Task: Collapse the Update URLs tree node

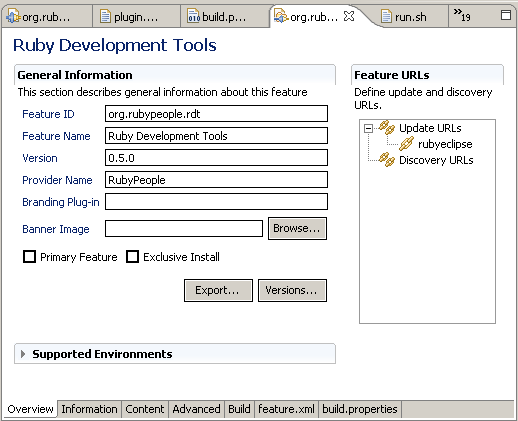Action: click(x=368, y=128)
